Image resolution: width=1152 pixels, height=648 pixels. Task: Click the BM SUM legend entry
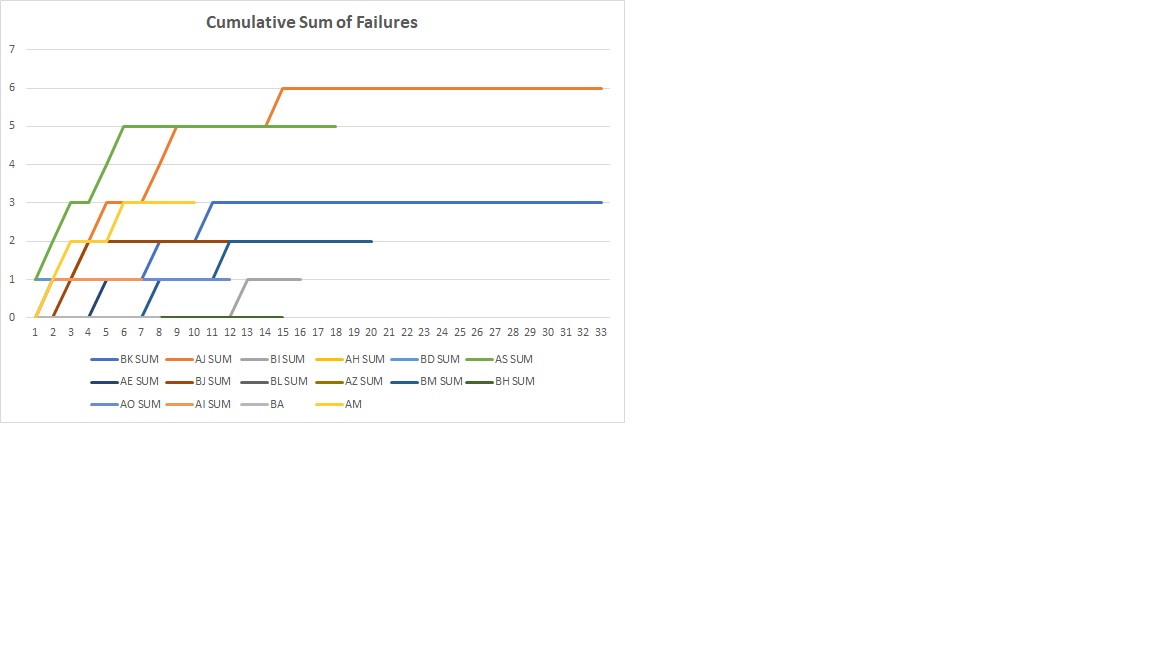point(440,381)
